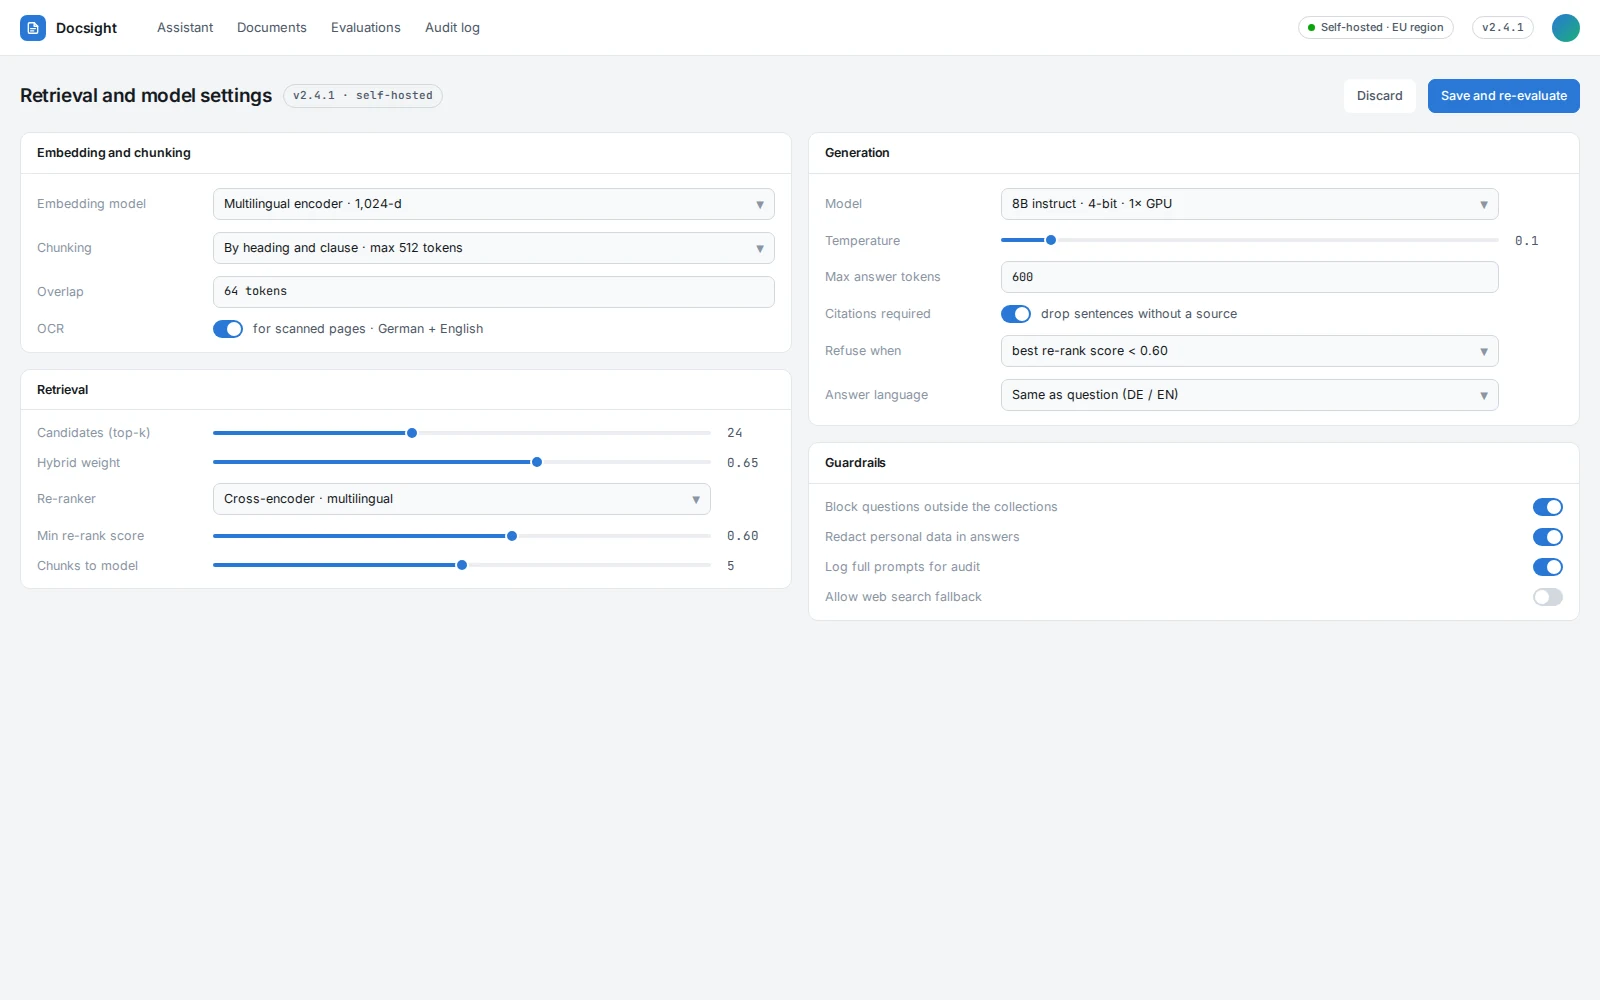Click Save and re-evaluate
Viewport: 1600px width, 1000px height.
tap(1503, 96)
